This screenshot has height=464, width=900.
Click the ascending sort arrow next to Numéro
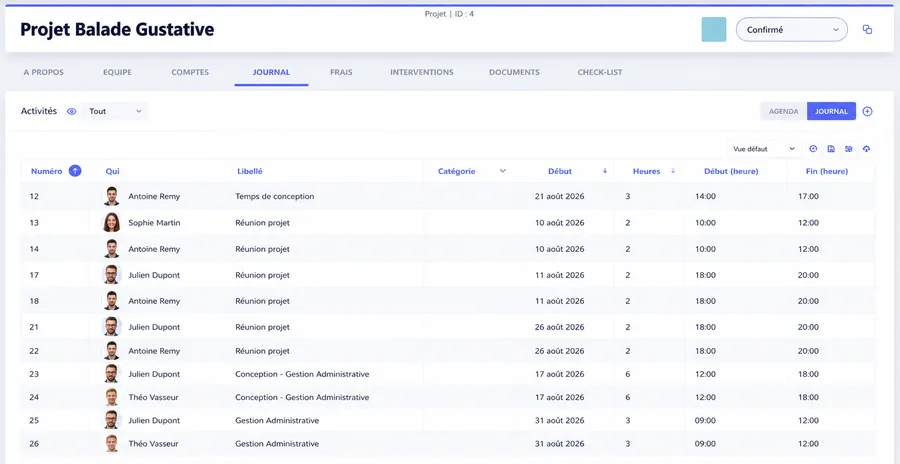coord(75,171)
